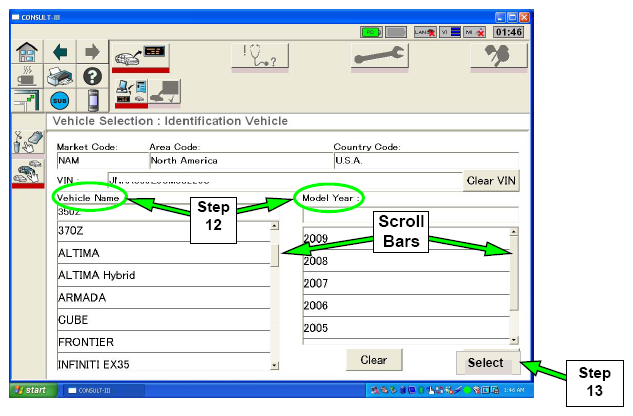Image resolution: width=633 pixels, height=416 pixels.
Task: Click the Clear button below the lists
Action: point(373,360)
